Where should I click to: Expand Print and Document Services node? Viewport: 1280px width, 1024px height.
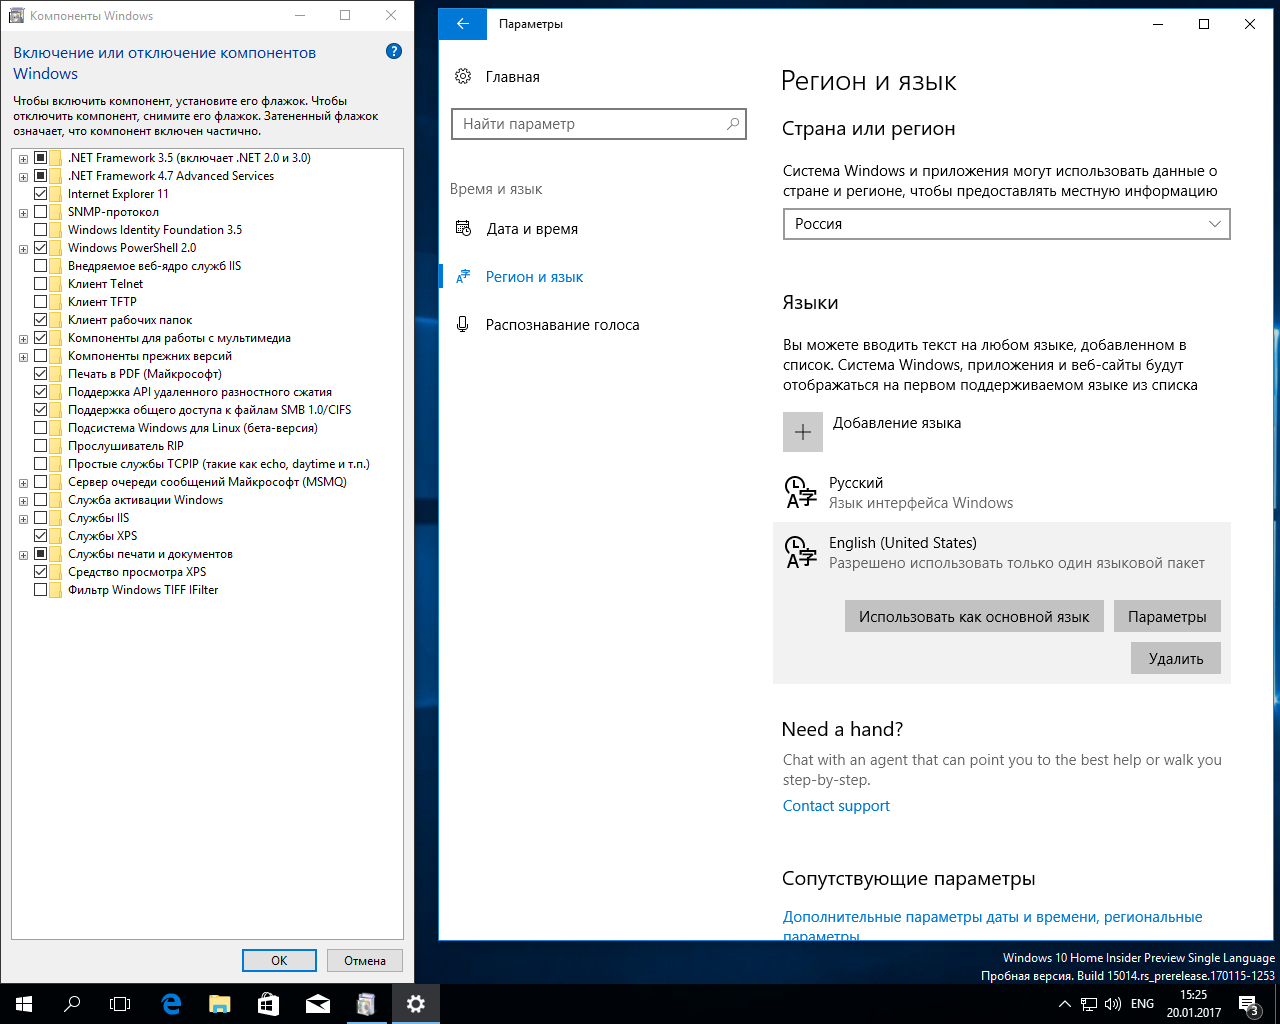pos(24,554)
